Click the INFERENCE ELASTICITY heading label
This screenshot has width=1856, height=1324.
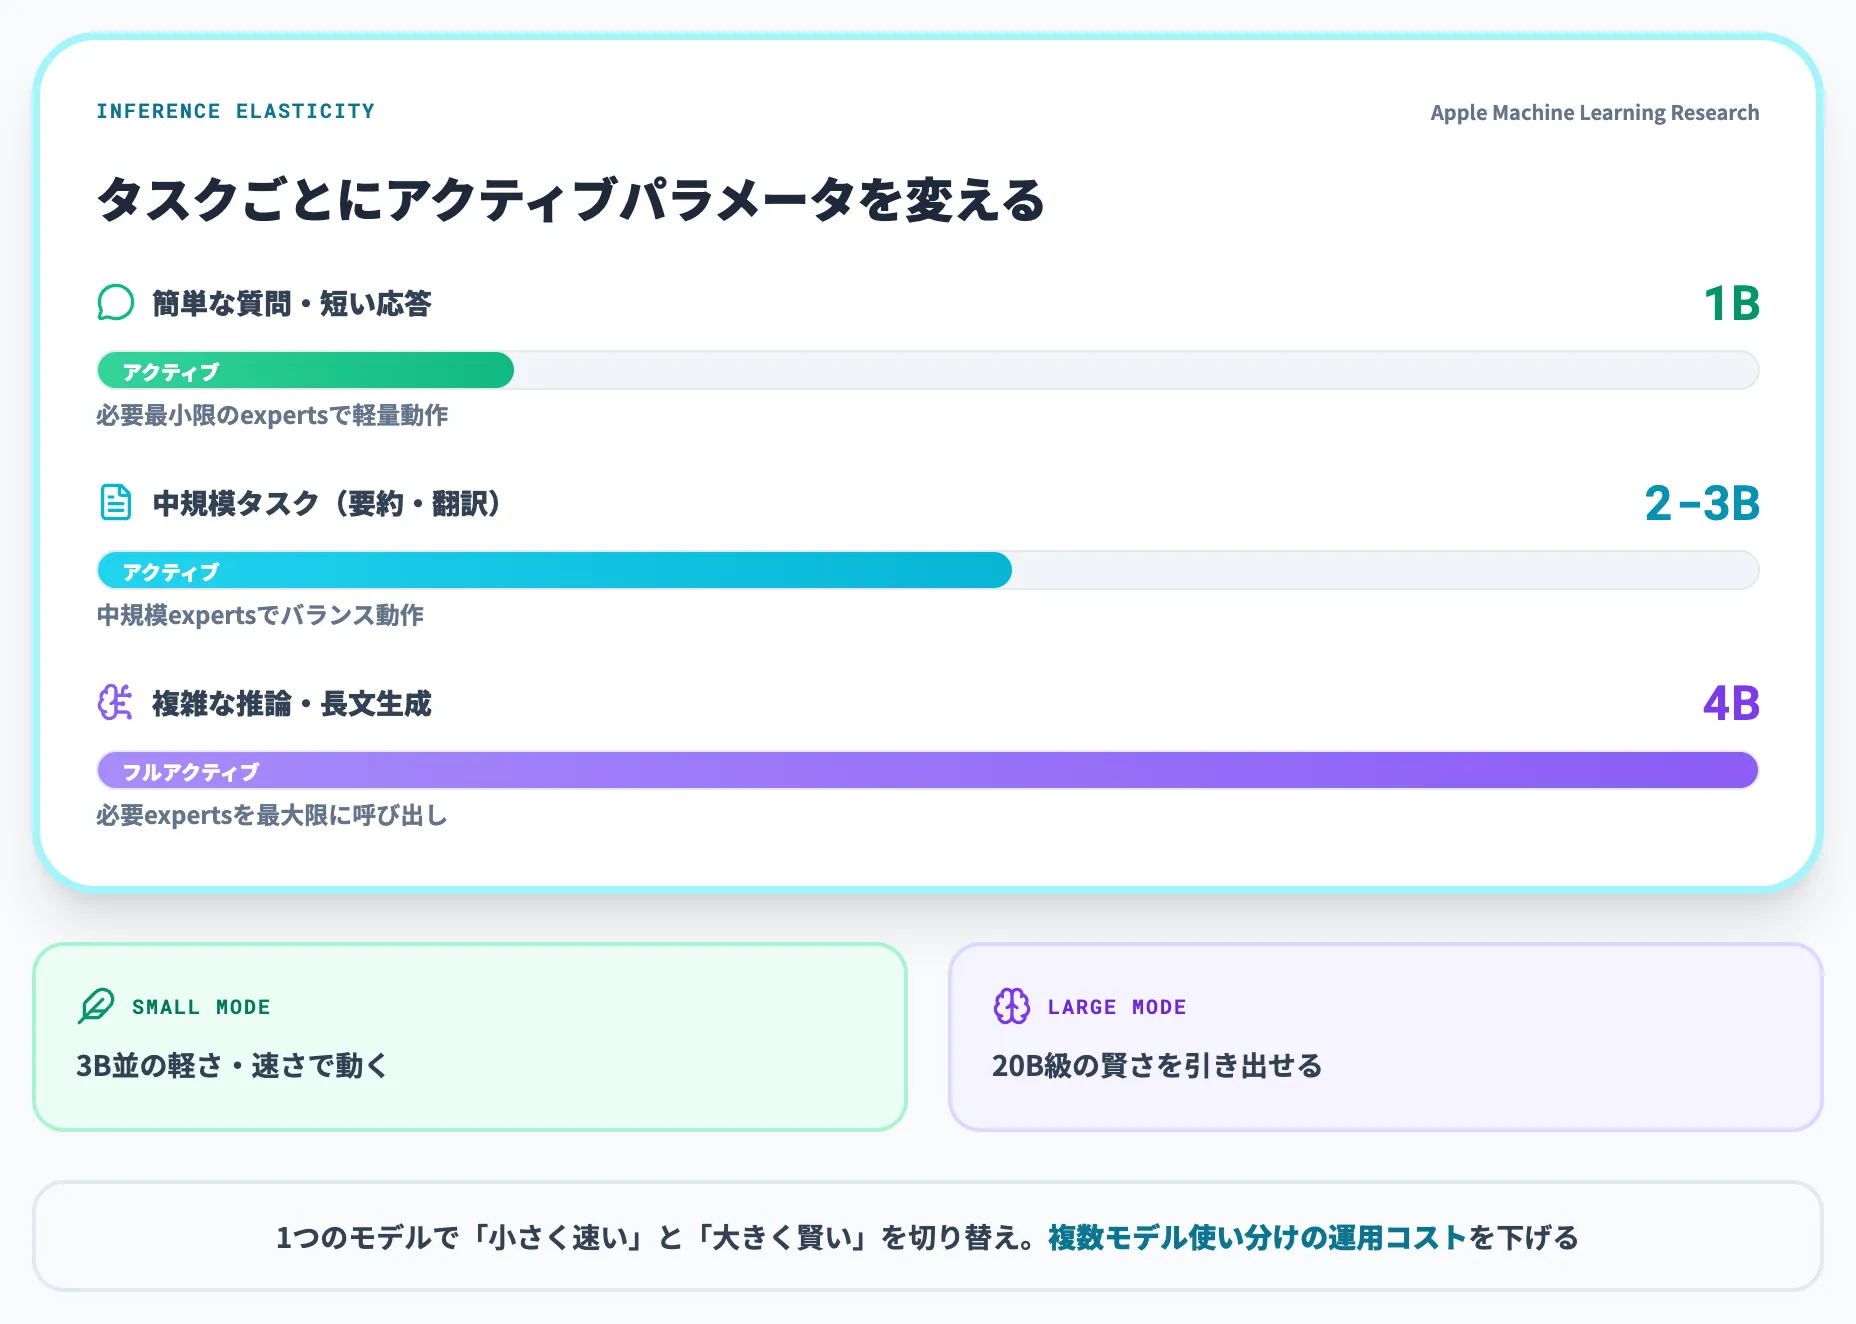coord(236,111)
